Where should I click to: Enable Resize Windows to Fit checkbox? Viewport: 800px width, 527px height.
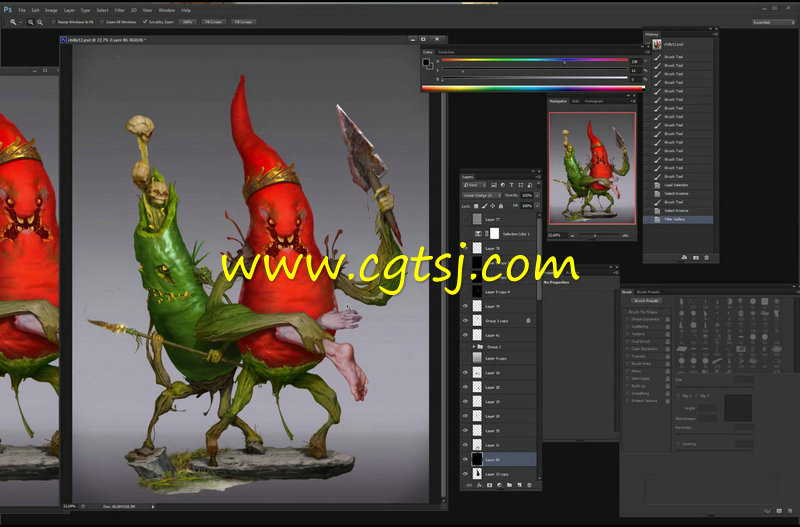(x=54, y=22)
